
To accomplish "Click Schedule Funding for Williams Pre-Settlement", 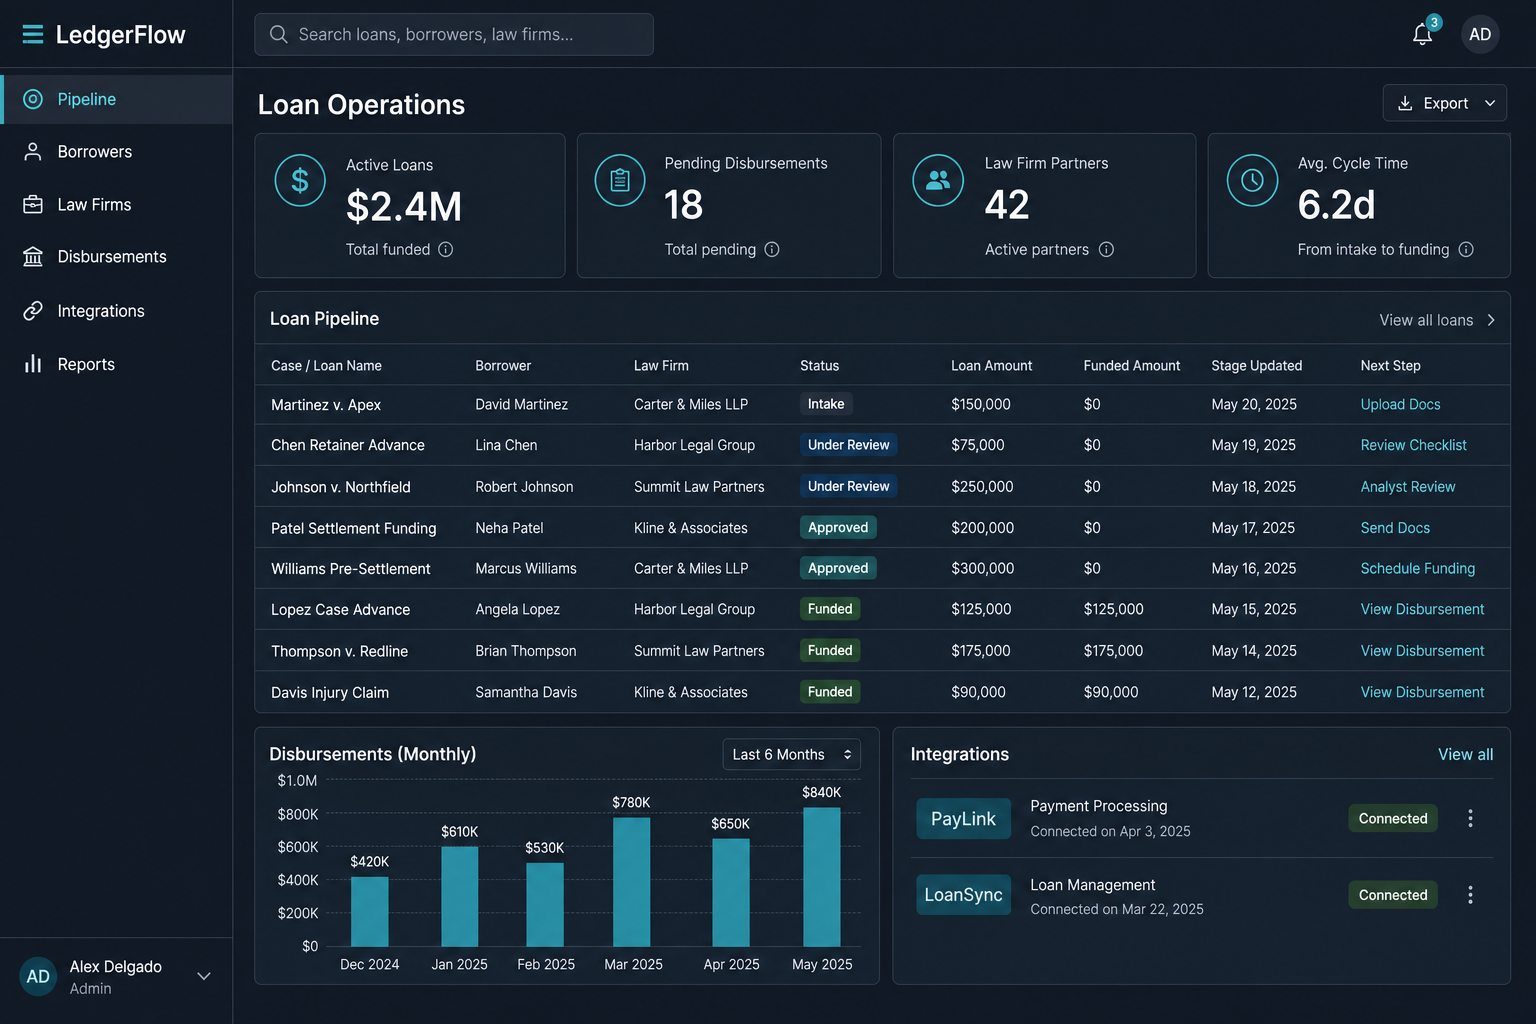I will (1417, 568).
